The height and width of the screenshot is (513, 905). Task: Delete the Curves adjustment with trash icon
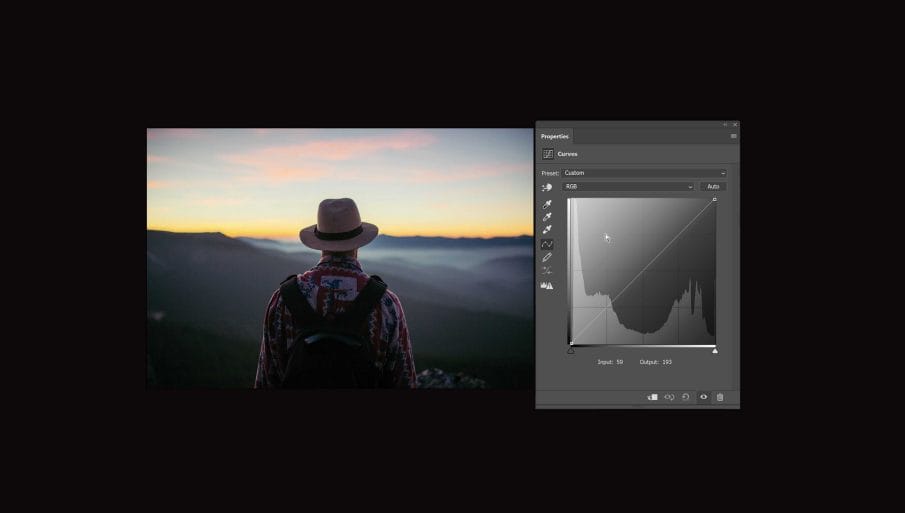(x=720, y=397)
